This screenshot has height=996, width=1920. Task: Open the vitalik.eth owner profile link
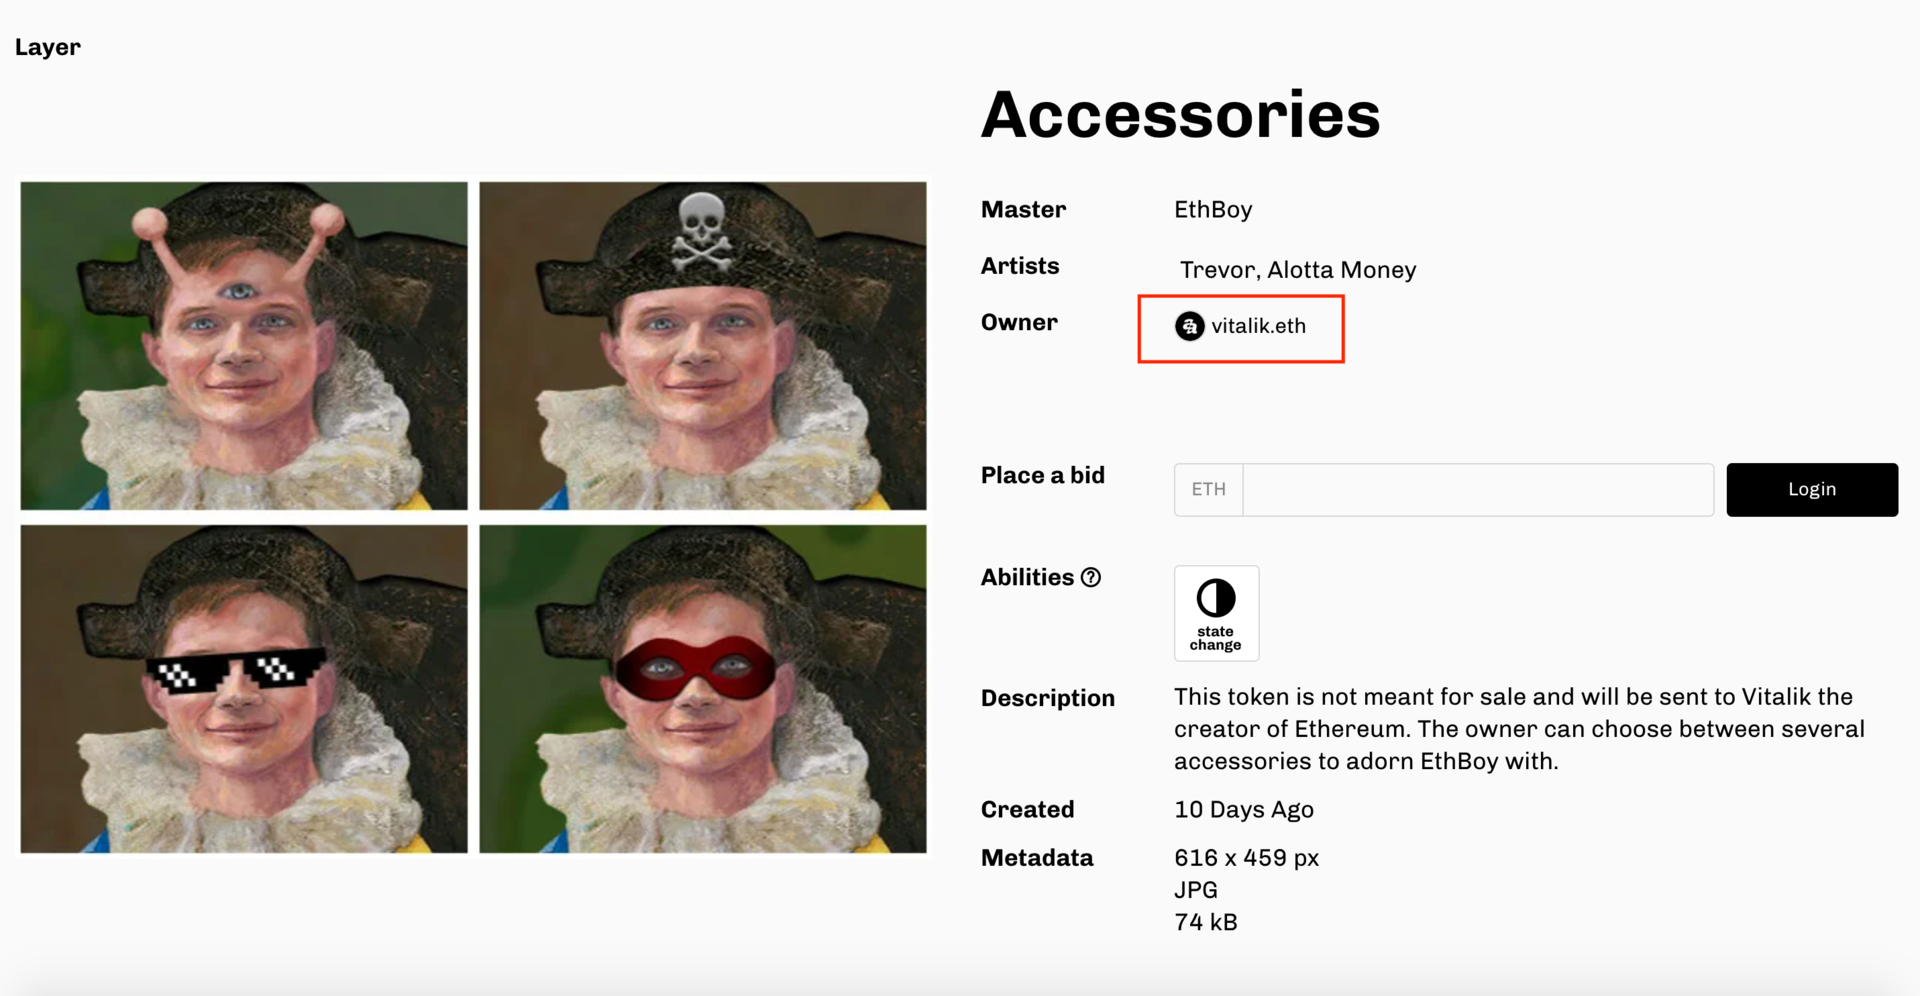pyautogui.click(x=1258, y=326)
